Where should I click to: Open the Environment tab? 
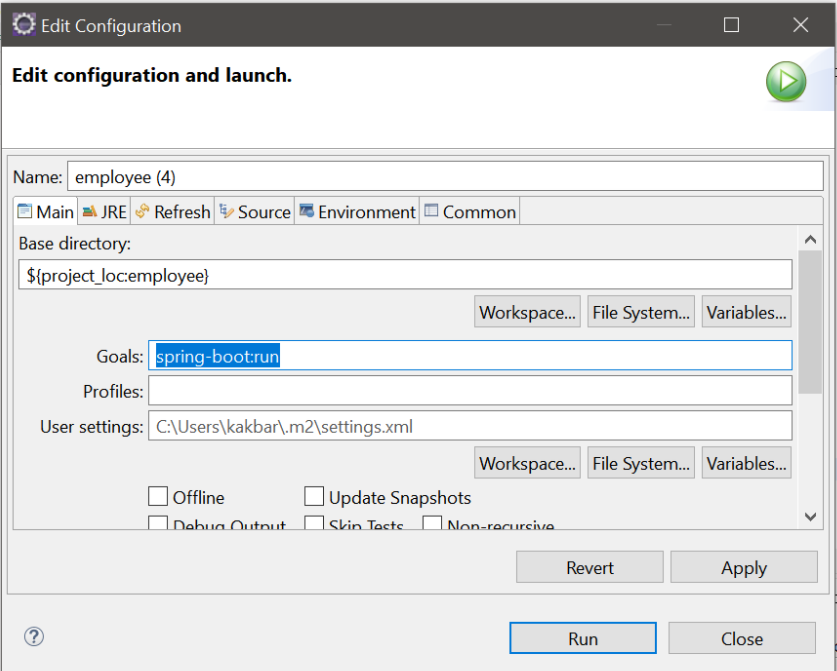coord(357,212)
